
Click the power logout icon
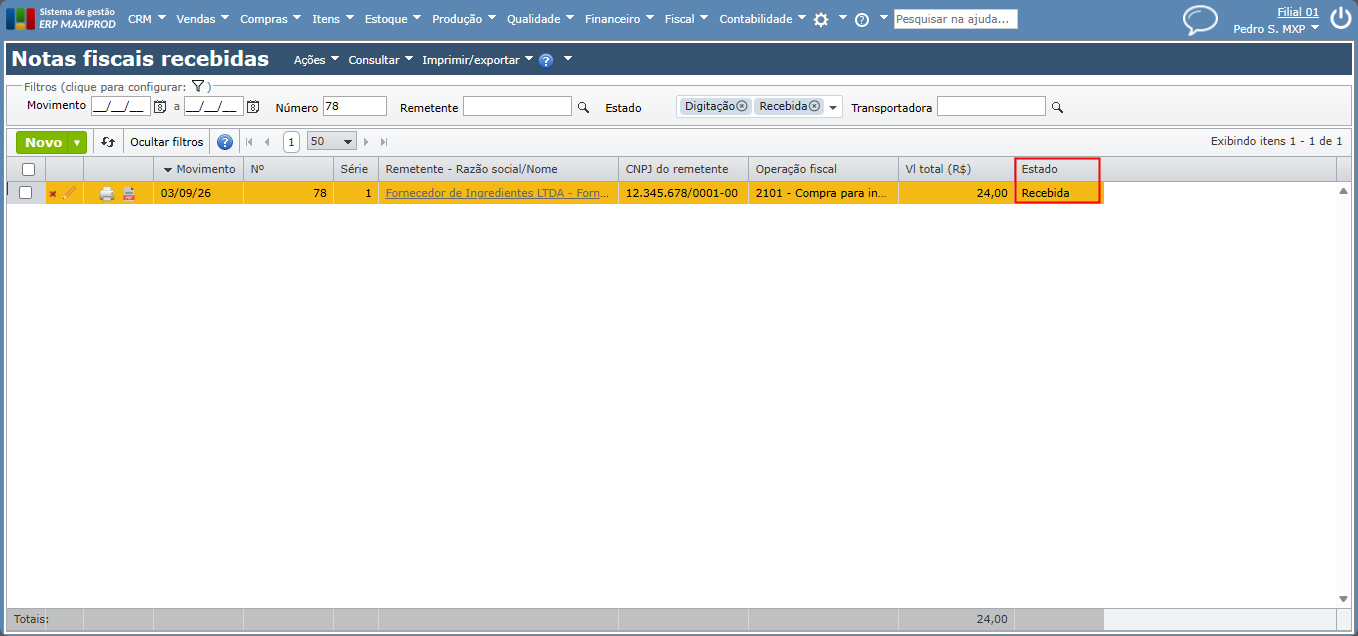coord(1340,19)
